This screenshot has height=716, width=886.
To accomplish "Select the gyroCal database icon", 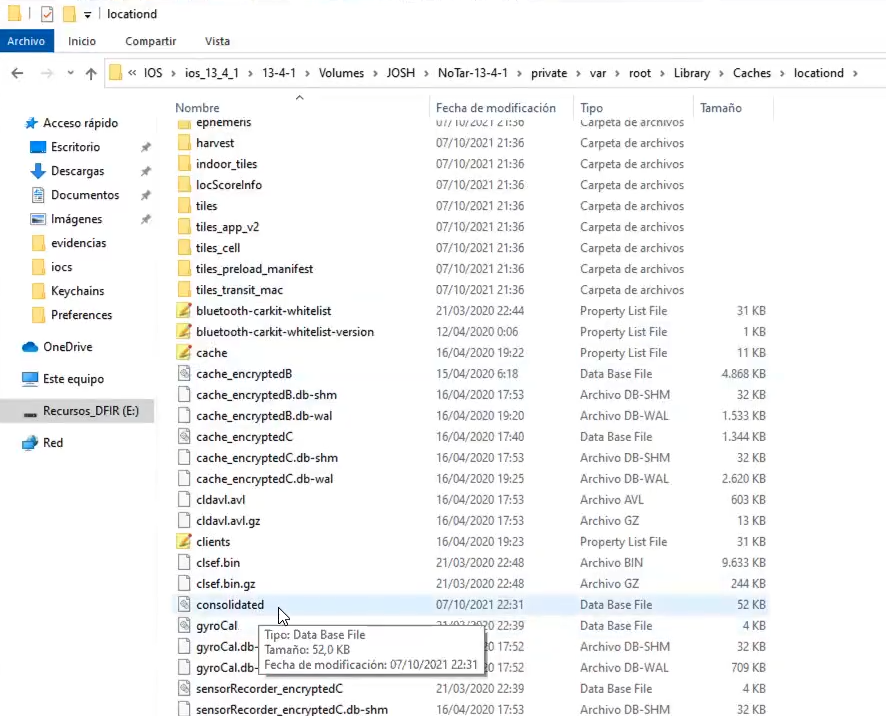I will [184, 625].
